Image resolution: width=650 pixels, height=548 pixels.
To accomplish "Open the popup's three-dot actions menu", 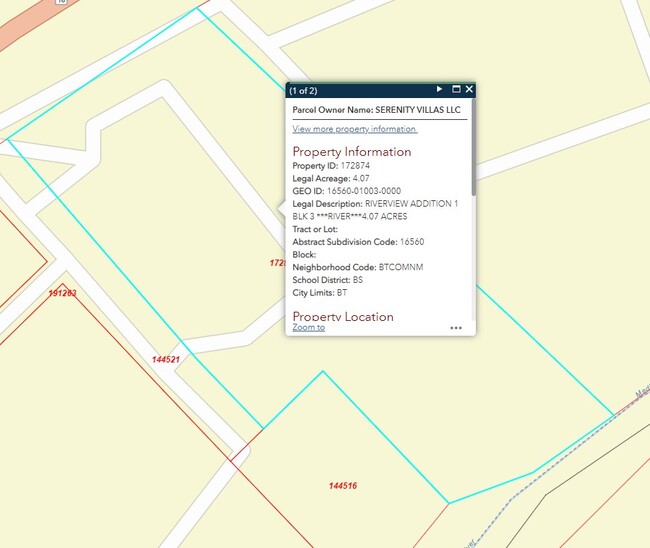I will click(456, 327).
